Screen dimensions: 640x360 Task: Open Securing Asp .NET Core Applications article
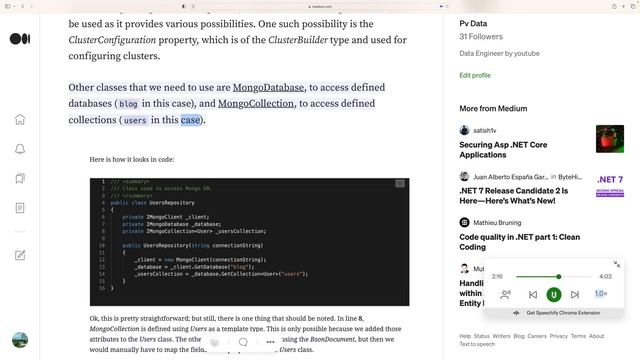[503, 150]
